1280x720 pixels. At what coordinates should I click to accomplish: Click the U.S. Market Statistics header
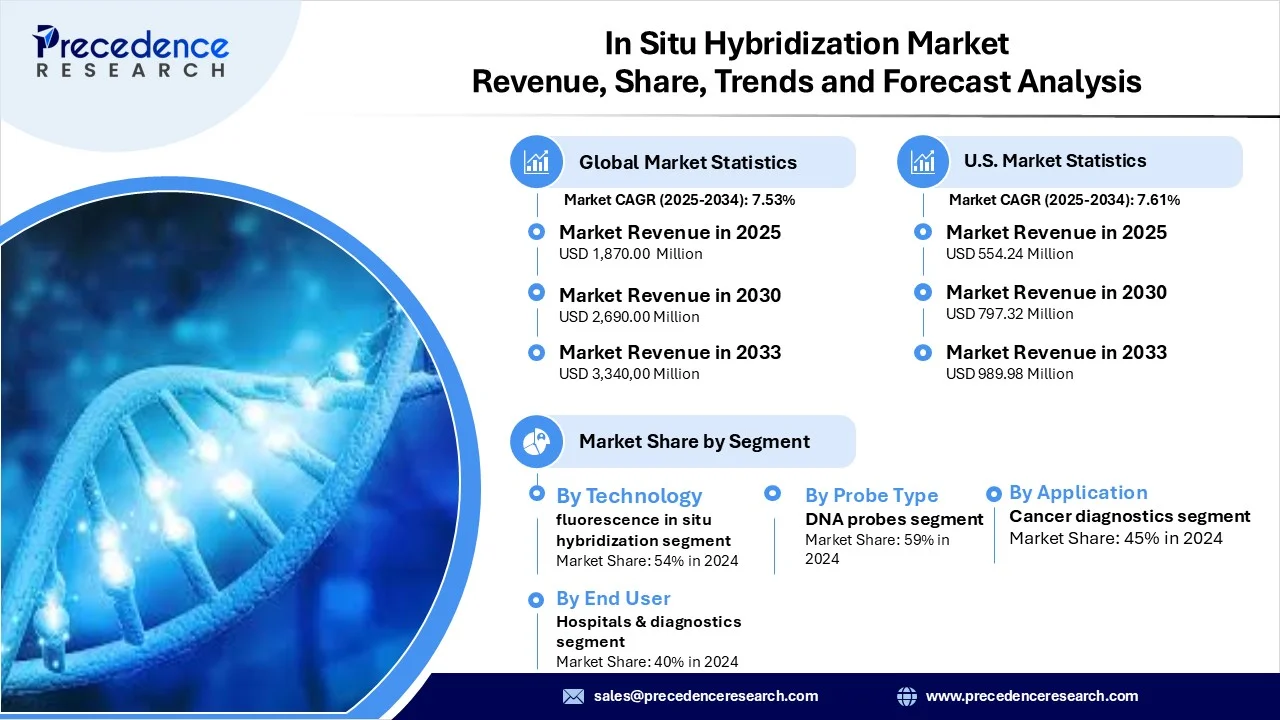pos(1055,161)
